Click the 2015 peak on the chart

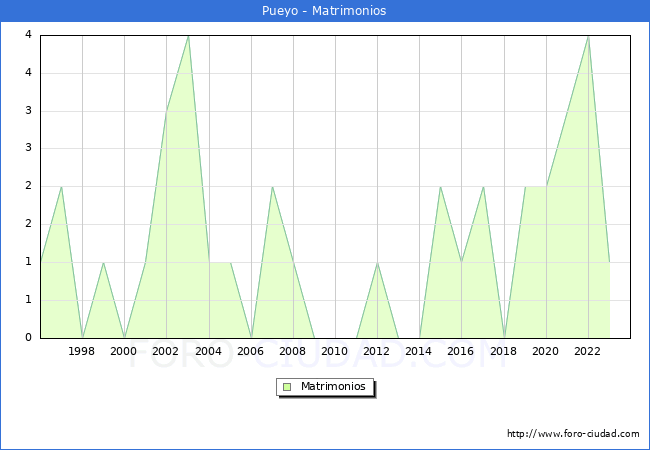tap(440, 187)
